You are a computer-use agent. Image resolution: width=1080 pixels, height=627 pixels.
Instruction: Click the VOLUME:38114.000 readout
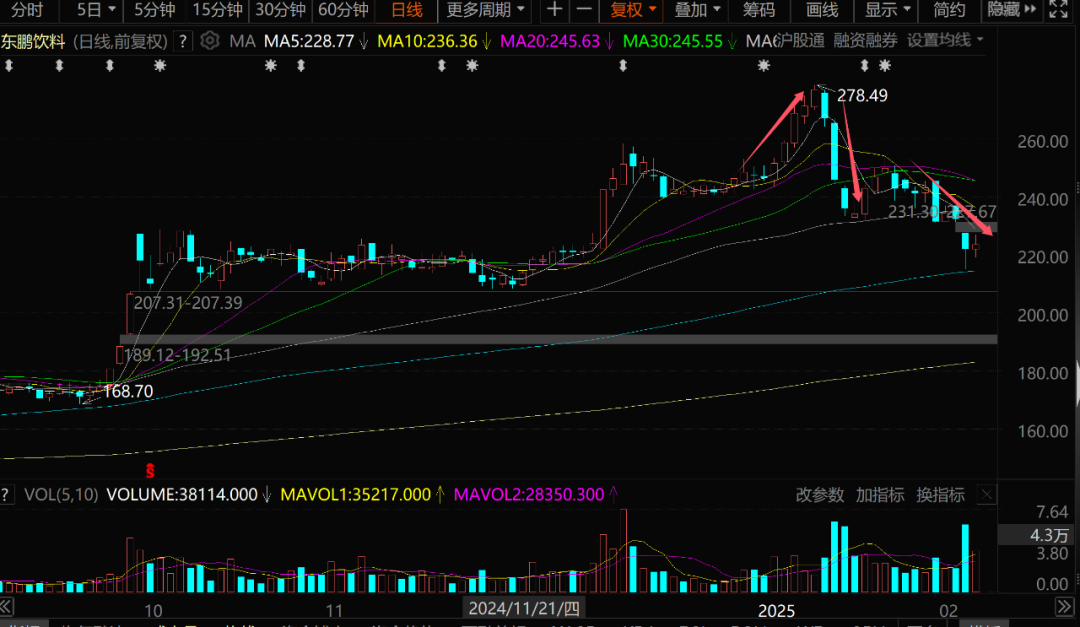[x=182, y=495]
